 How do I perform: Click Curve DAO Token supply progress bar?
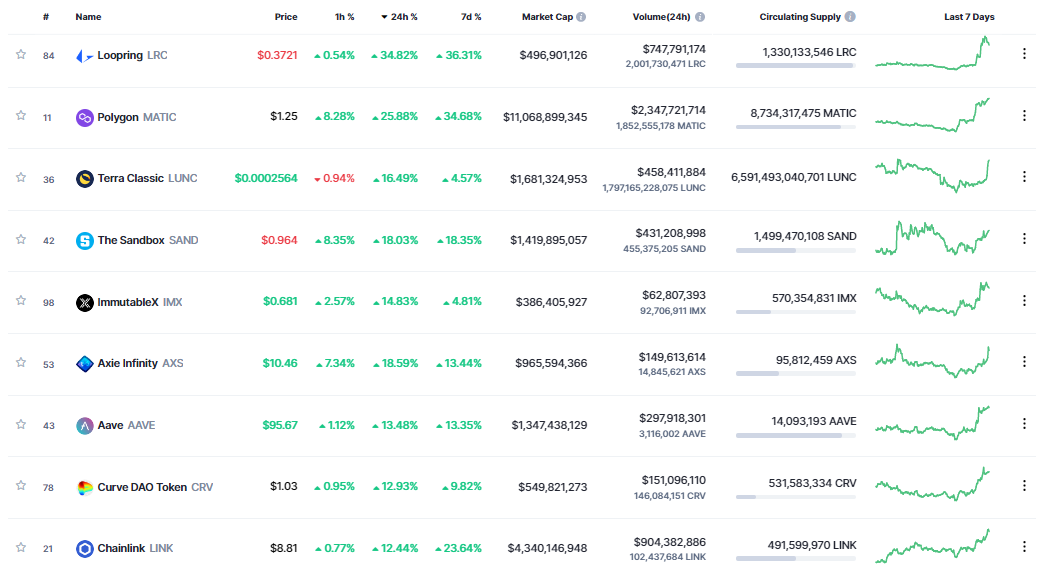(796, 497)
